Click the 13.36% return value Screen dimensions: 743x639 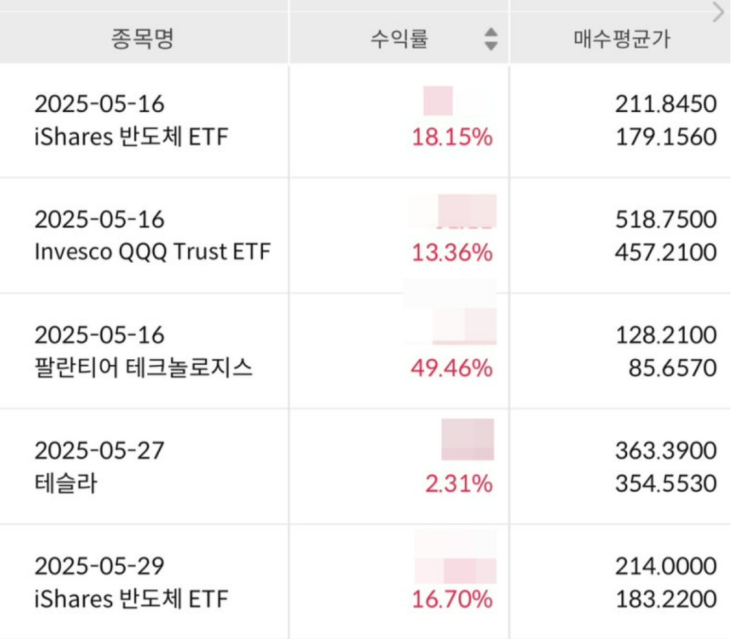click(x=452, y=252)
